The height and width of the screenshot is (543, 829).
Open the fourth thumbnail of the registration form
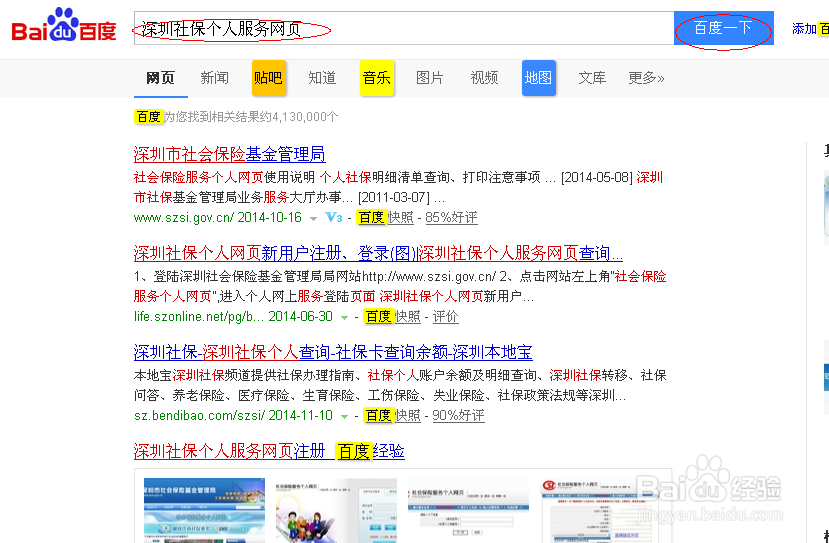pos(600,510)
